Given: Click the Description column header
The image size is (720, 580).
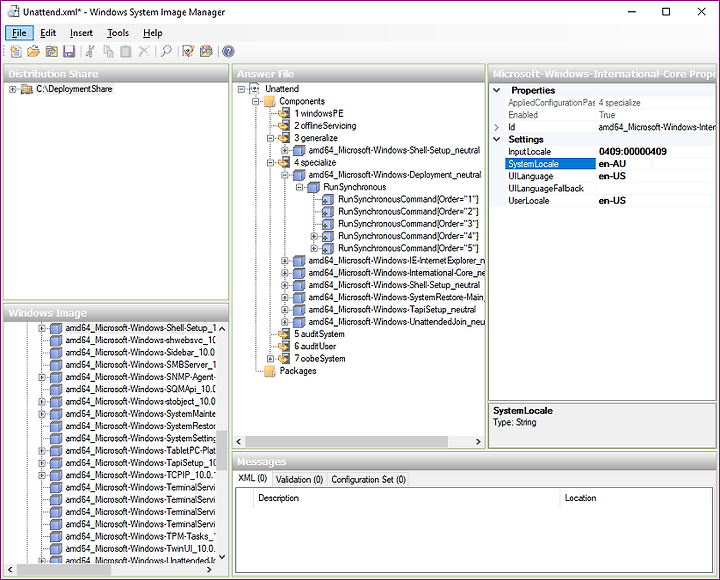Looking at the screenshot, I should coord(406,498).
